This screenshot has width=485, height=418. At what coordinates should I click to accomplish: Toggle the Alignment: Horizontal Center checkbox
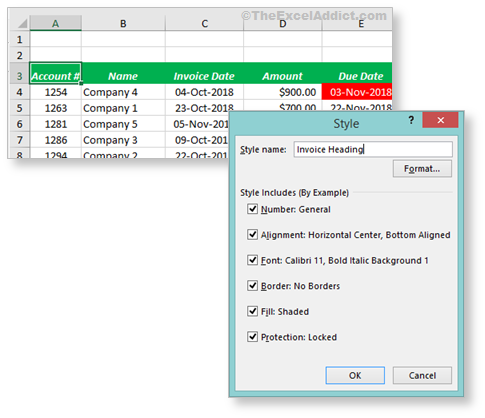[252, 235]
